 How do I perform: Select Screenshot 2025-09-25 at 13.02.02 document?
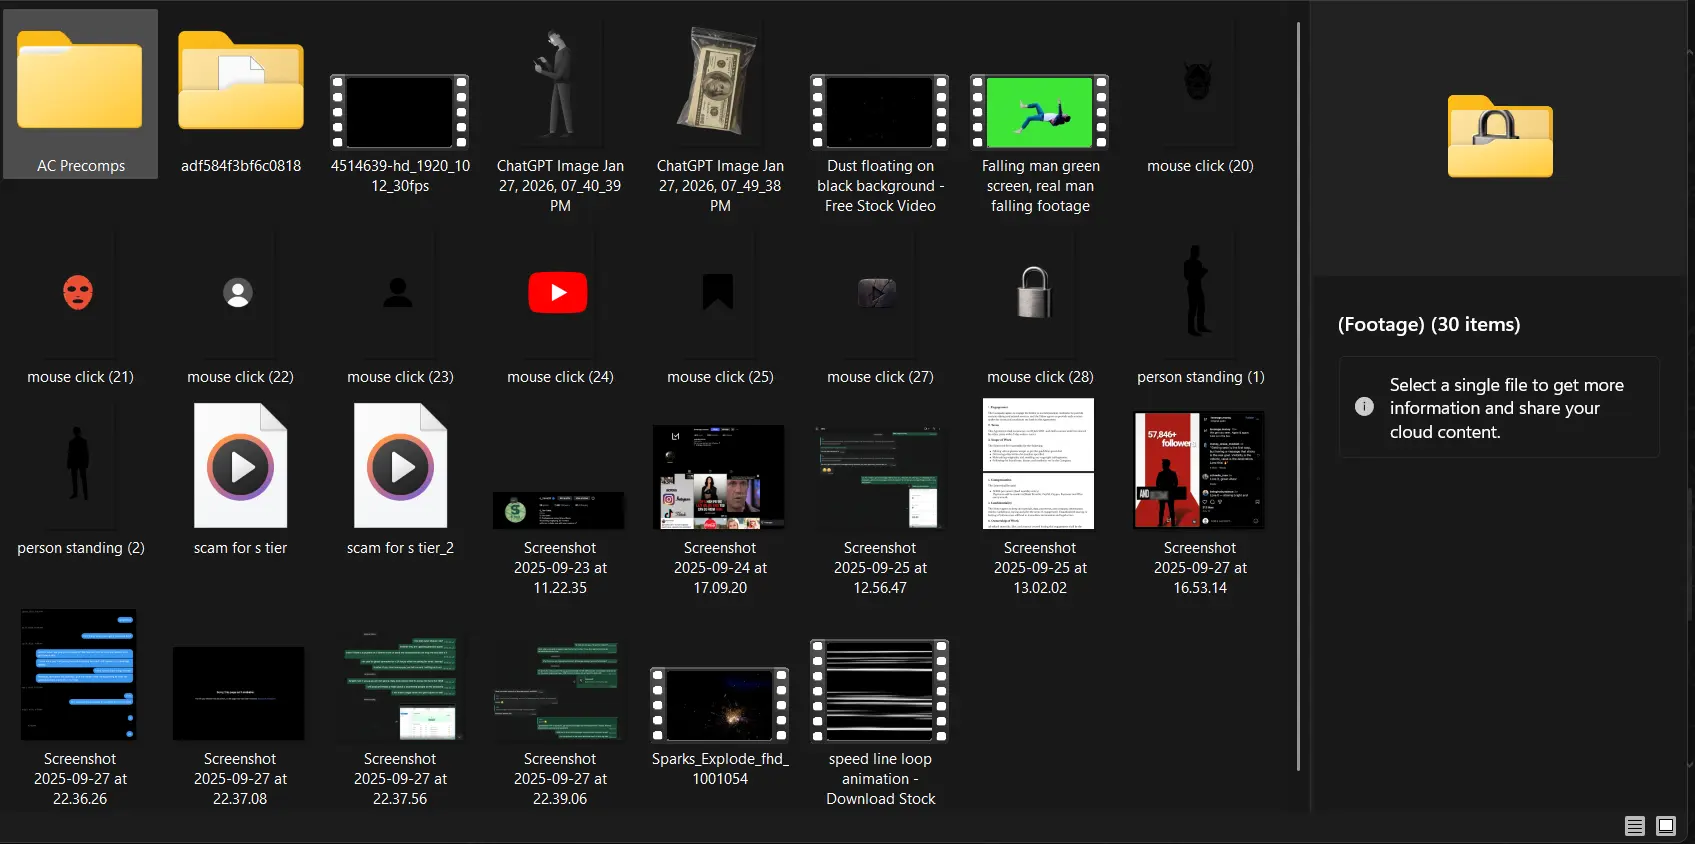(x=1039, y=464)
